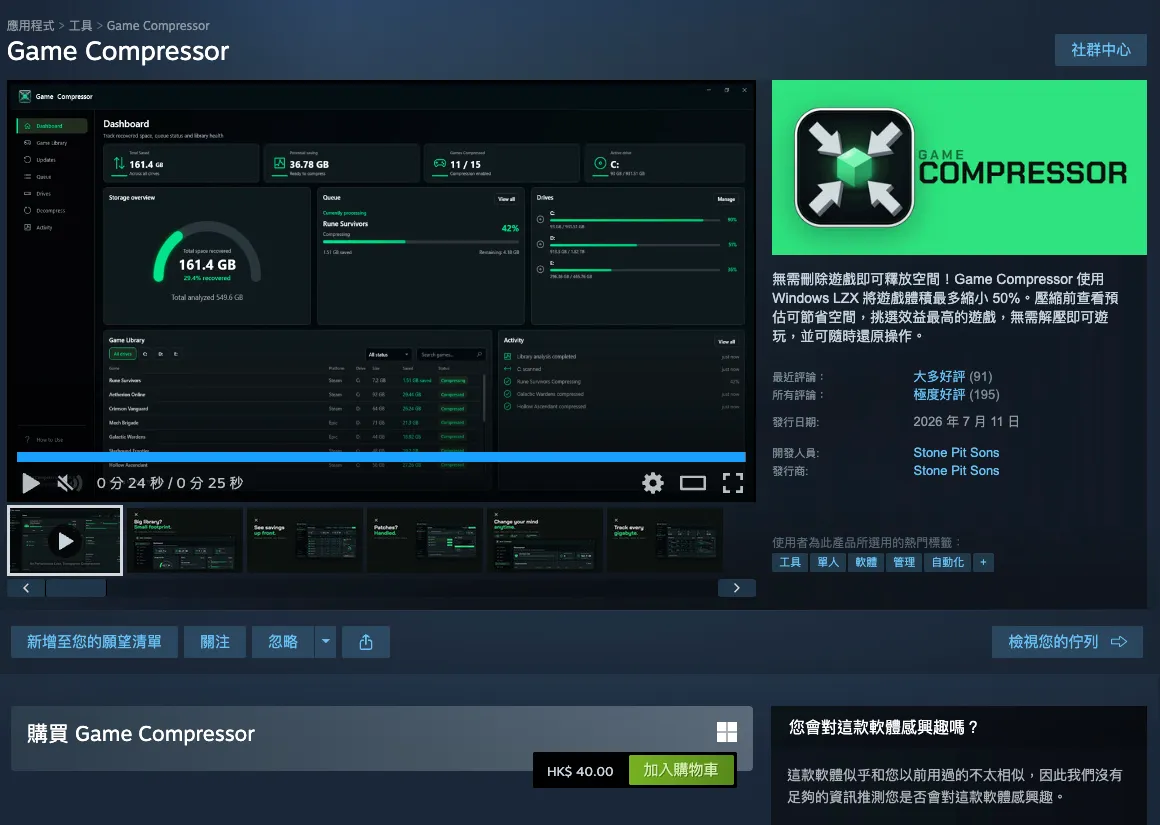Play the trailer video
The image size is (1160, 825).
[x=30, y=483]
